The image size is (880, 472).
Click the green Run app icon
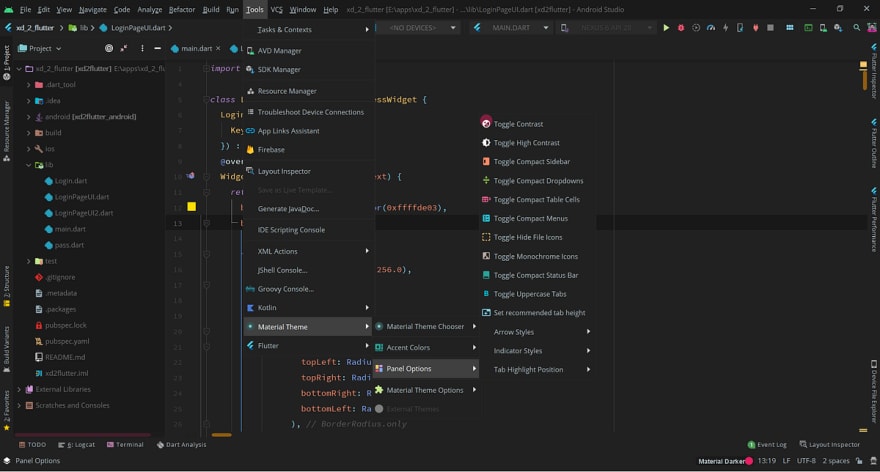coord(666,28)
